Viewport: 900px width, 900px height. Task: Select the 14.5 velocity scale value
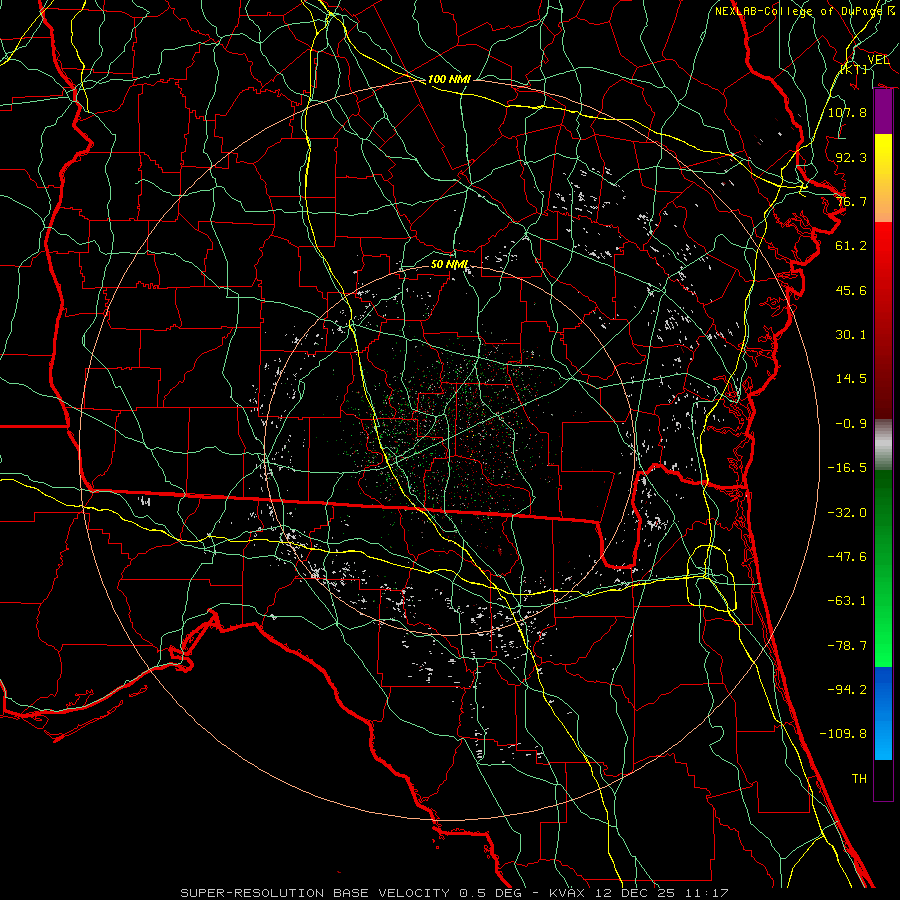pyautogui.click(x=851, y=379)
